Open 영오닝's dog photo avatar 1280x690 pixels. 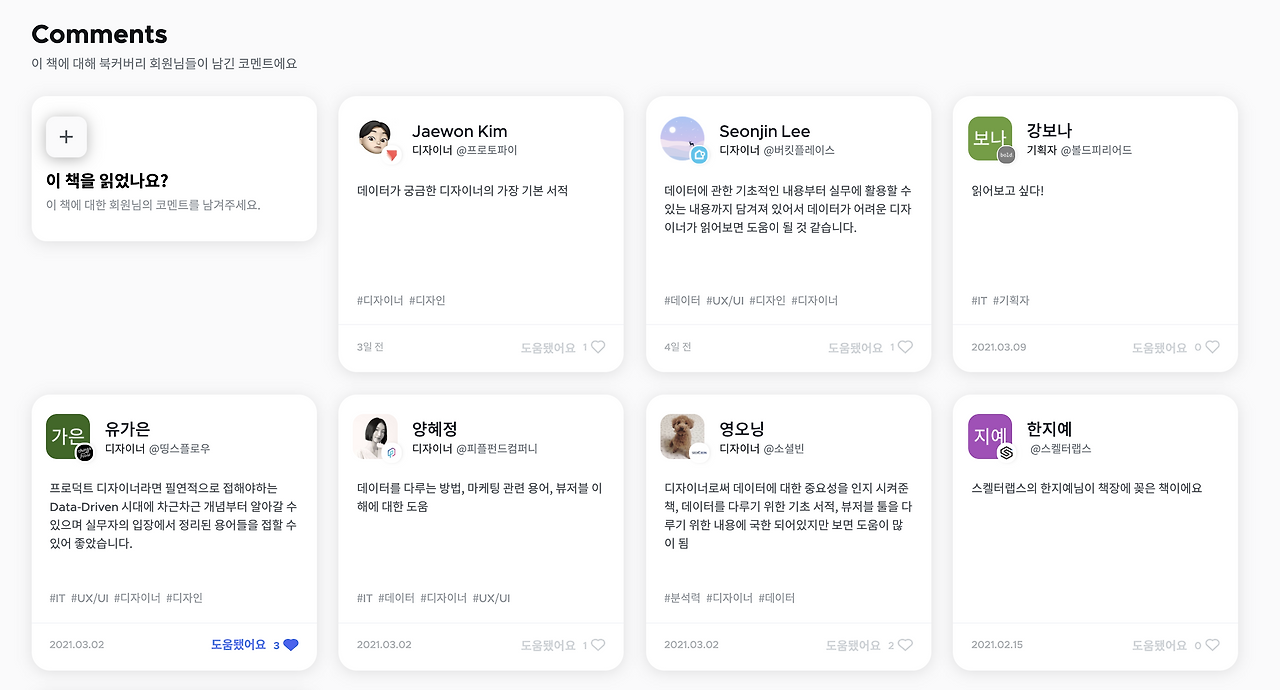[681, 437]
